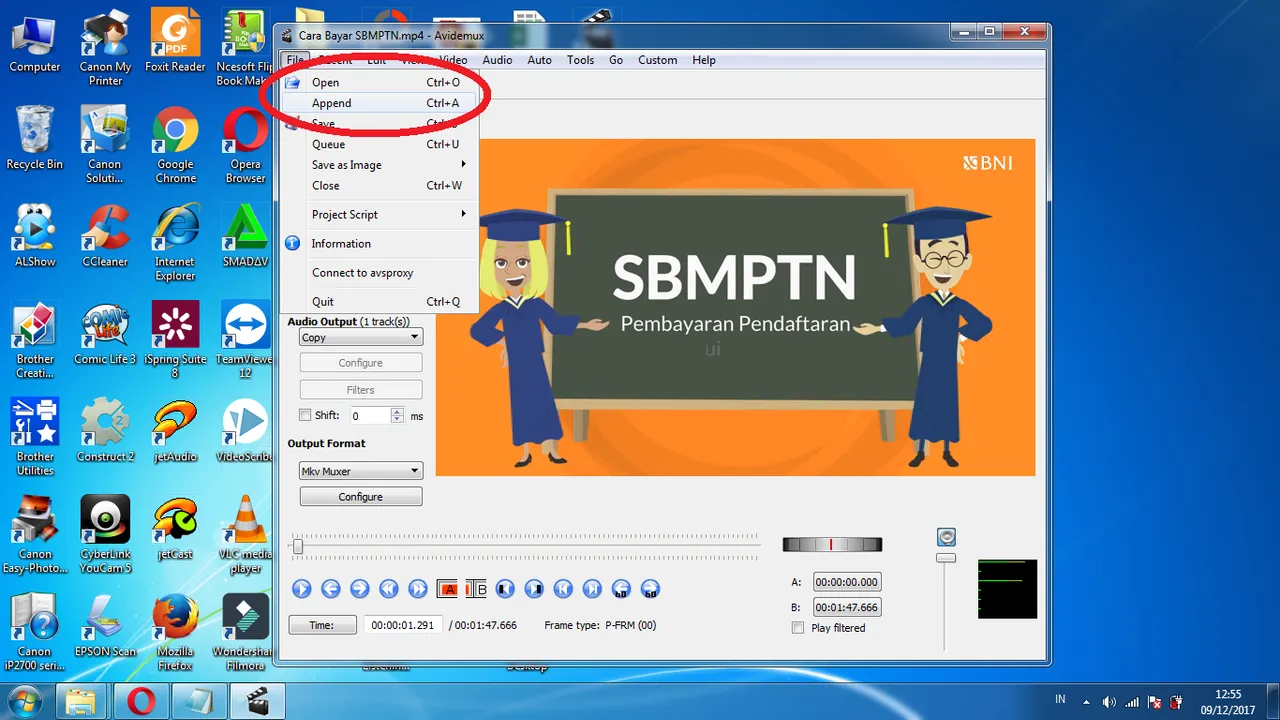Screen dimensions: 1280x720
Task: Click the vertical volume slider handle
Action: click(946, 558)
